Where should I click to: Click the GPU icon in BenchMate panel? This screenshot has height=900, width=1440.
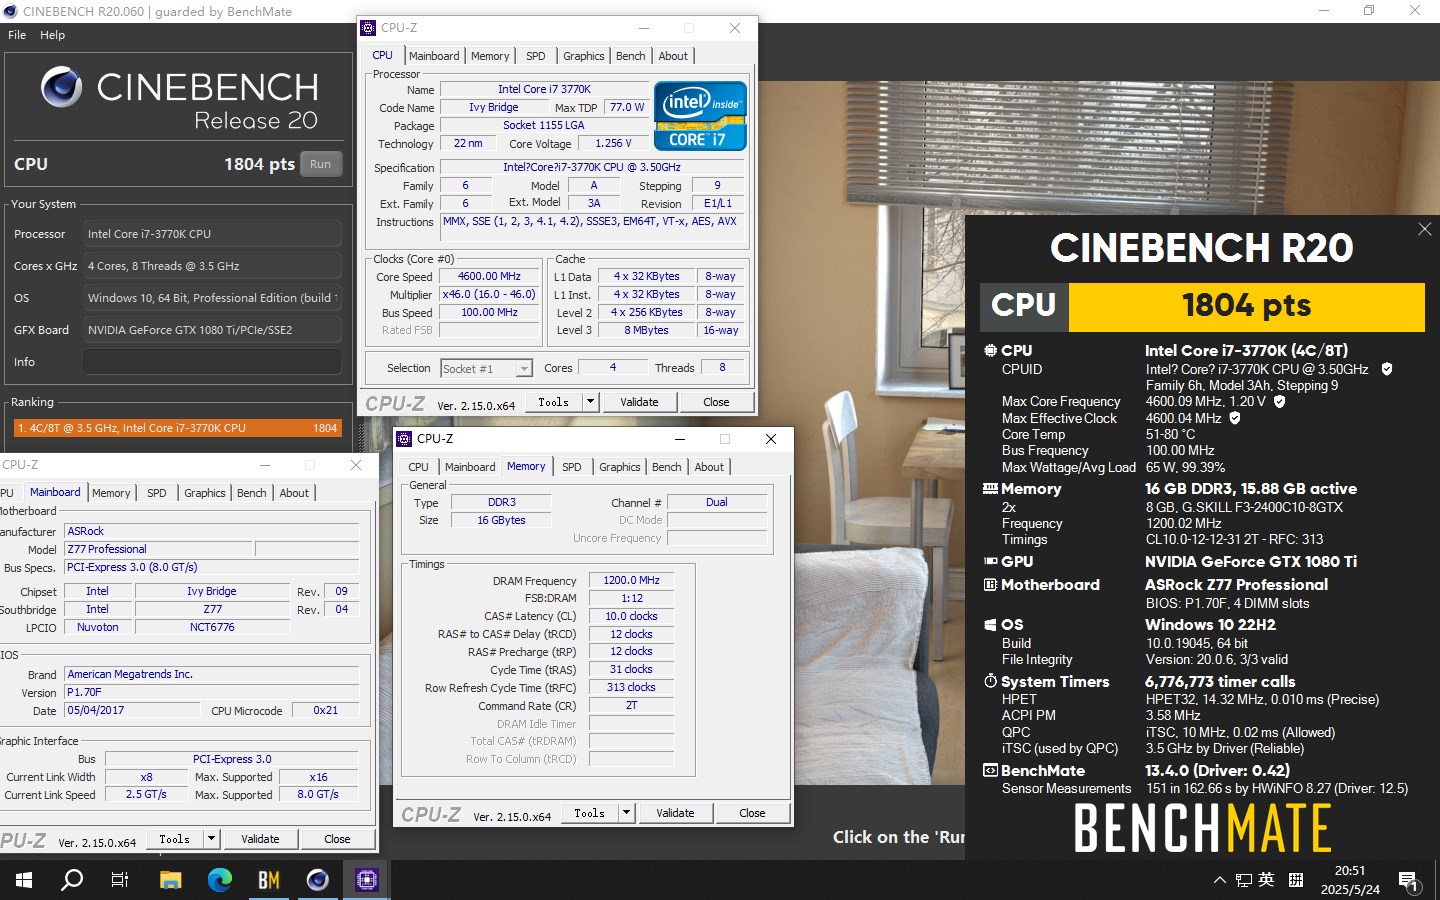click(x=990, y=562)
